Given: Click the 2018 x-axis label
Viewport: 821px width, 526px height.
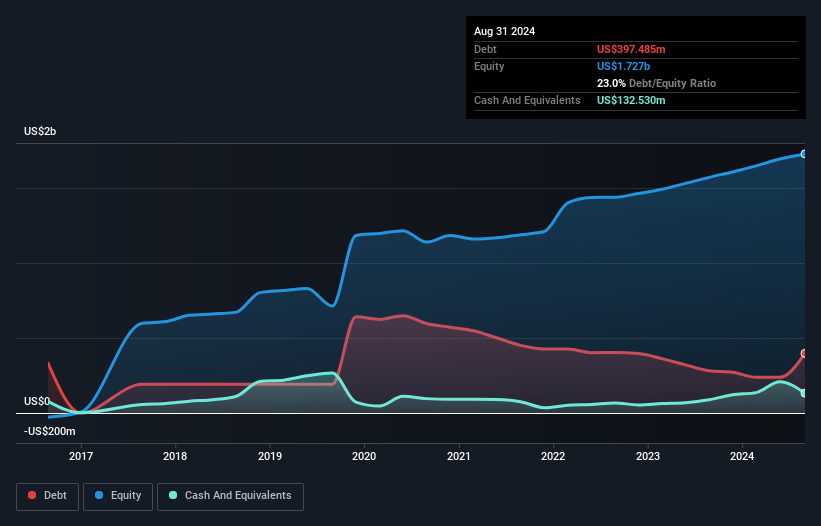Looking at the screenshot, I should (x=175, y=456).
